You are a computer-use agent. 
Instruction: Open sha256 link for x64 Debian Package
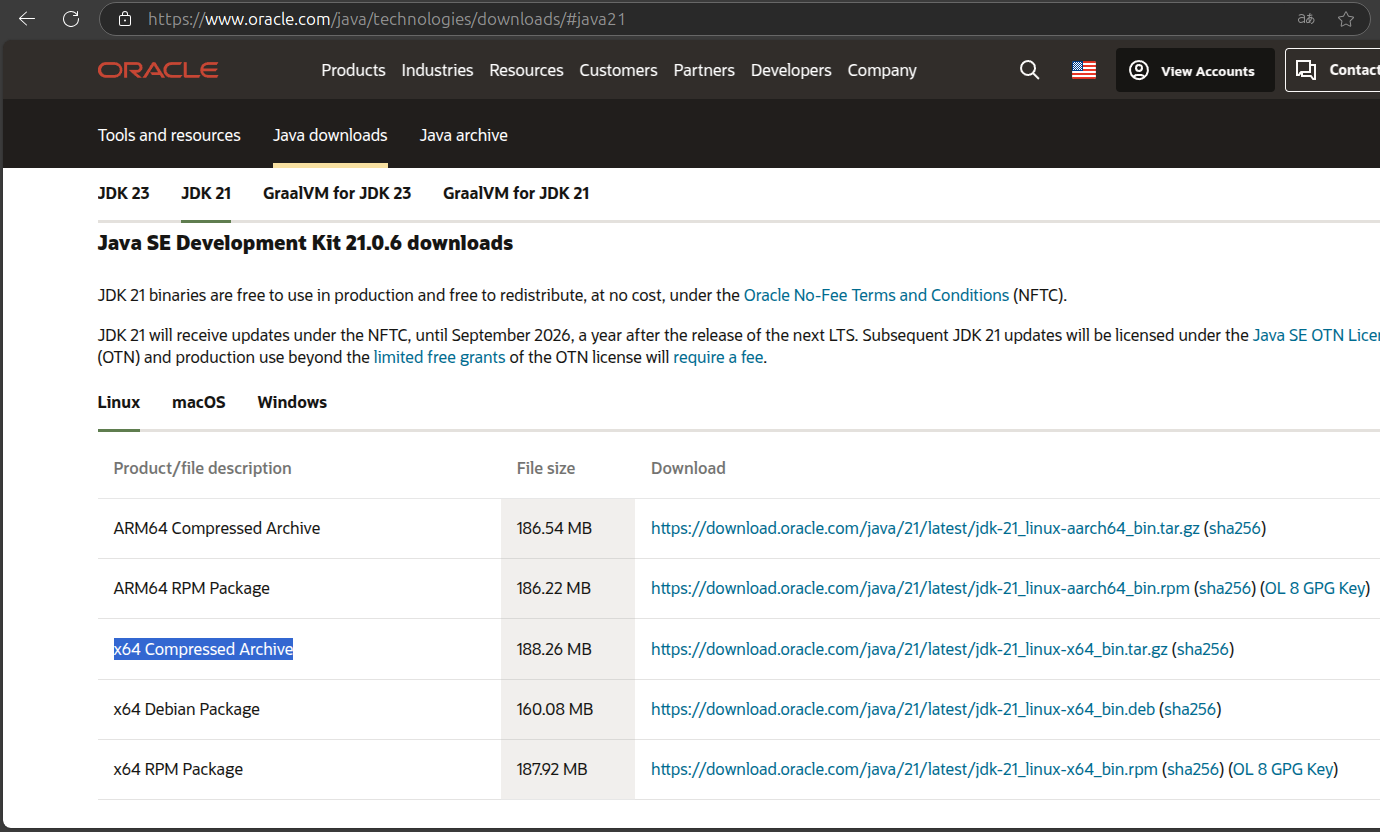pos(1190,709)
